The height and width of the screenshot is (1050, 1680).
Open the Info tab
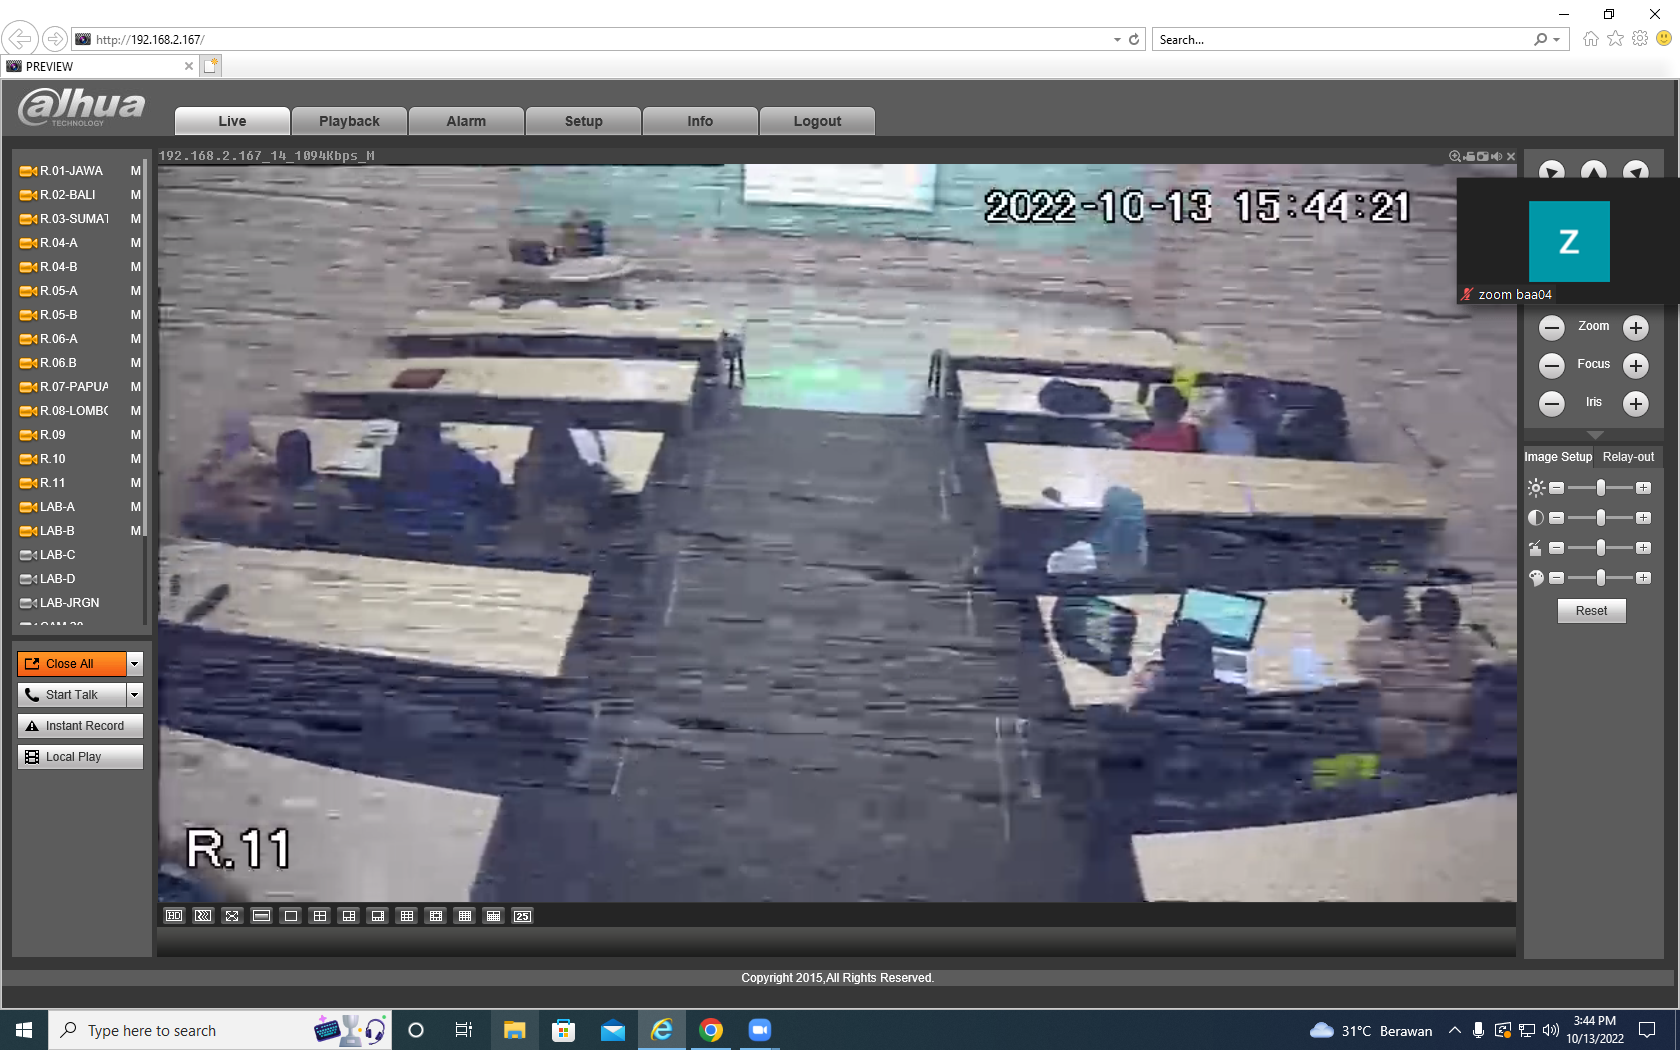point(700,121)
